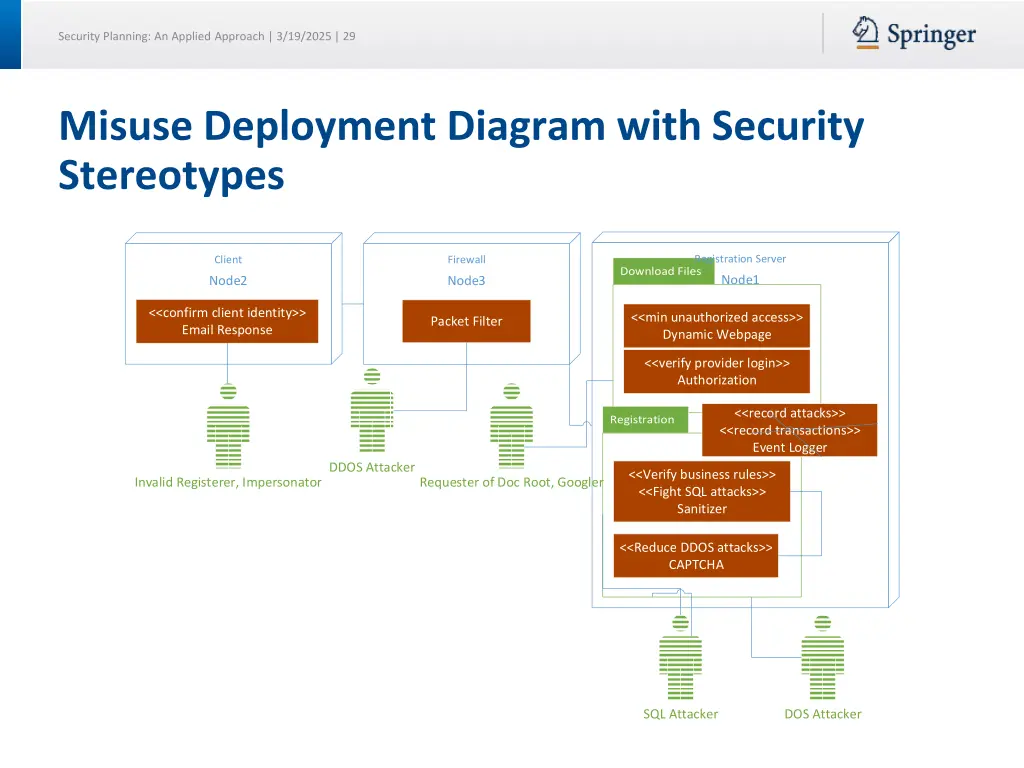Viewport: 1024px width, 768px height.
Task: Click the SQL Attacker actor figure
Action: pos(680,658)
